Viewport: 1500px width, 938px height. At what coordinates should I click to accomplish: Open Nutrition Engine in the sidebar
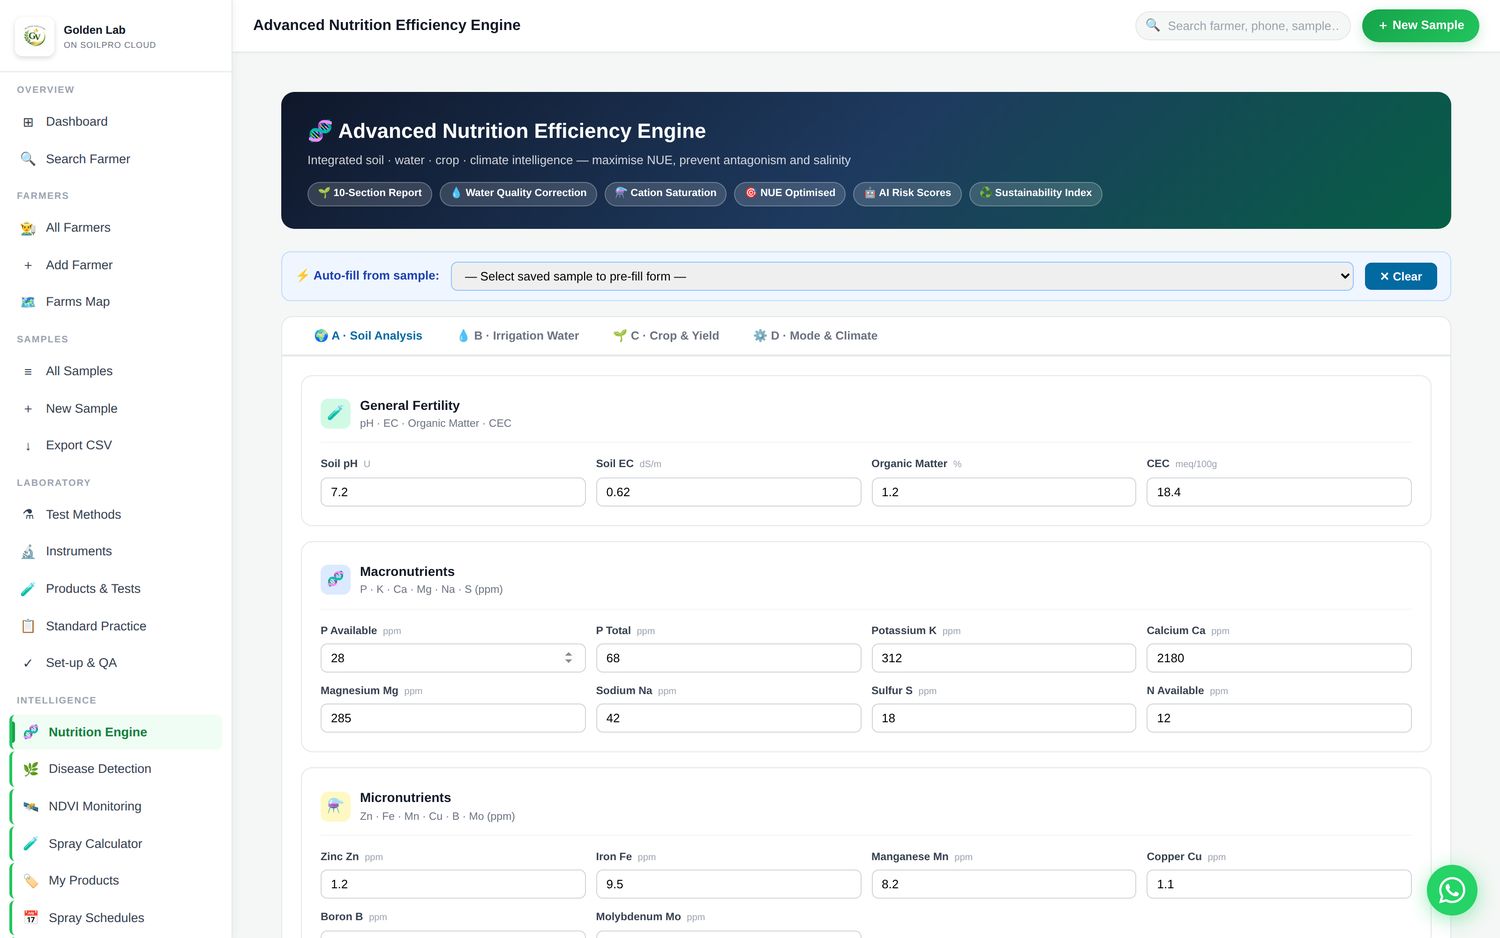116,732
